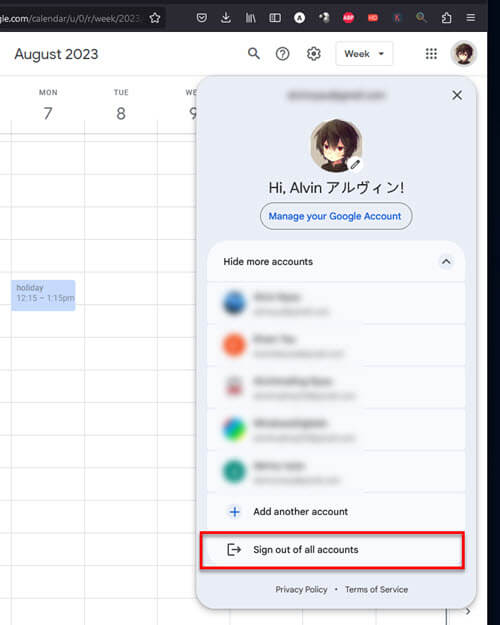Click Manage your Google Account

click(336, 216)
